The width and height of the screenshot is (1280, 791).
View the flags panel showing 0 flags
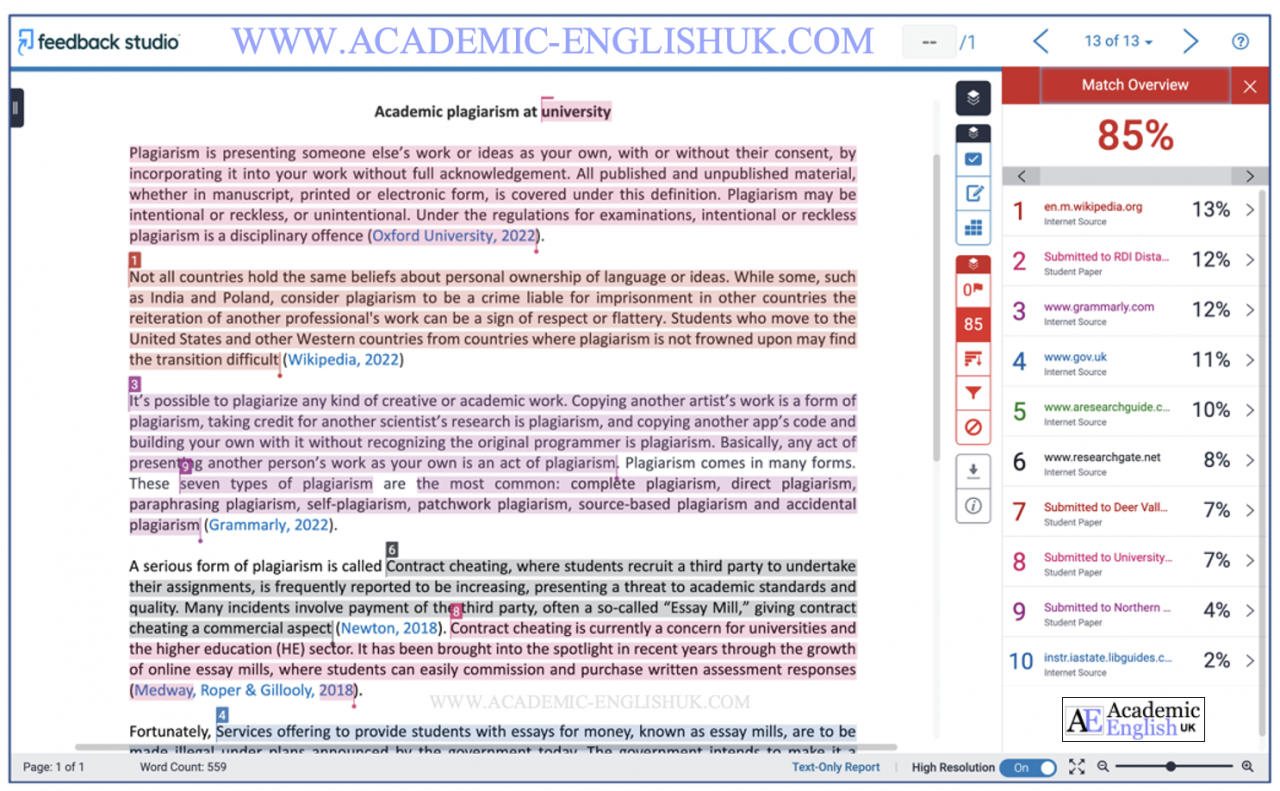click(x=973, y=289)
